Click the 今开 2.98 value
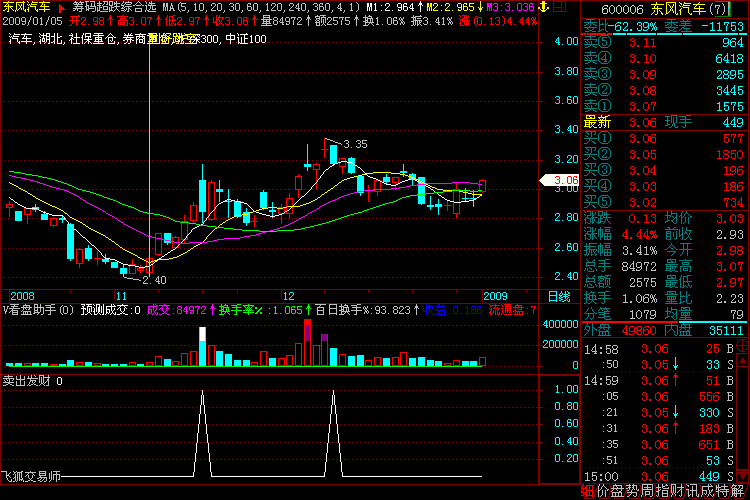750x500 pixels. 729,250
